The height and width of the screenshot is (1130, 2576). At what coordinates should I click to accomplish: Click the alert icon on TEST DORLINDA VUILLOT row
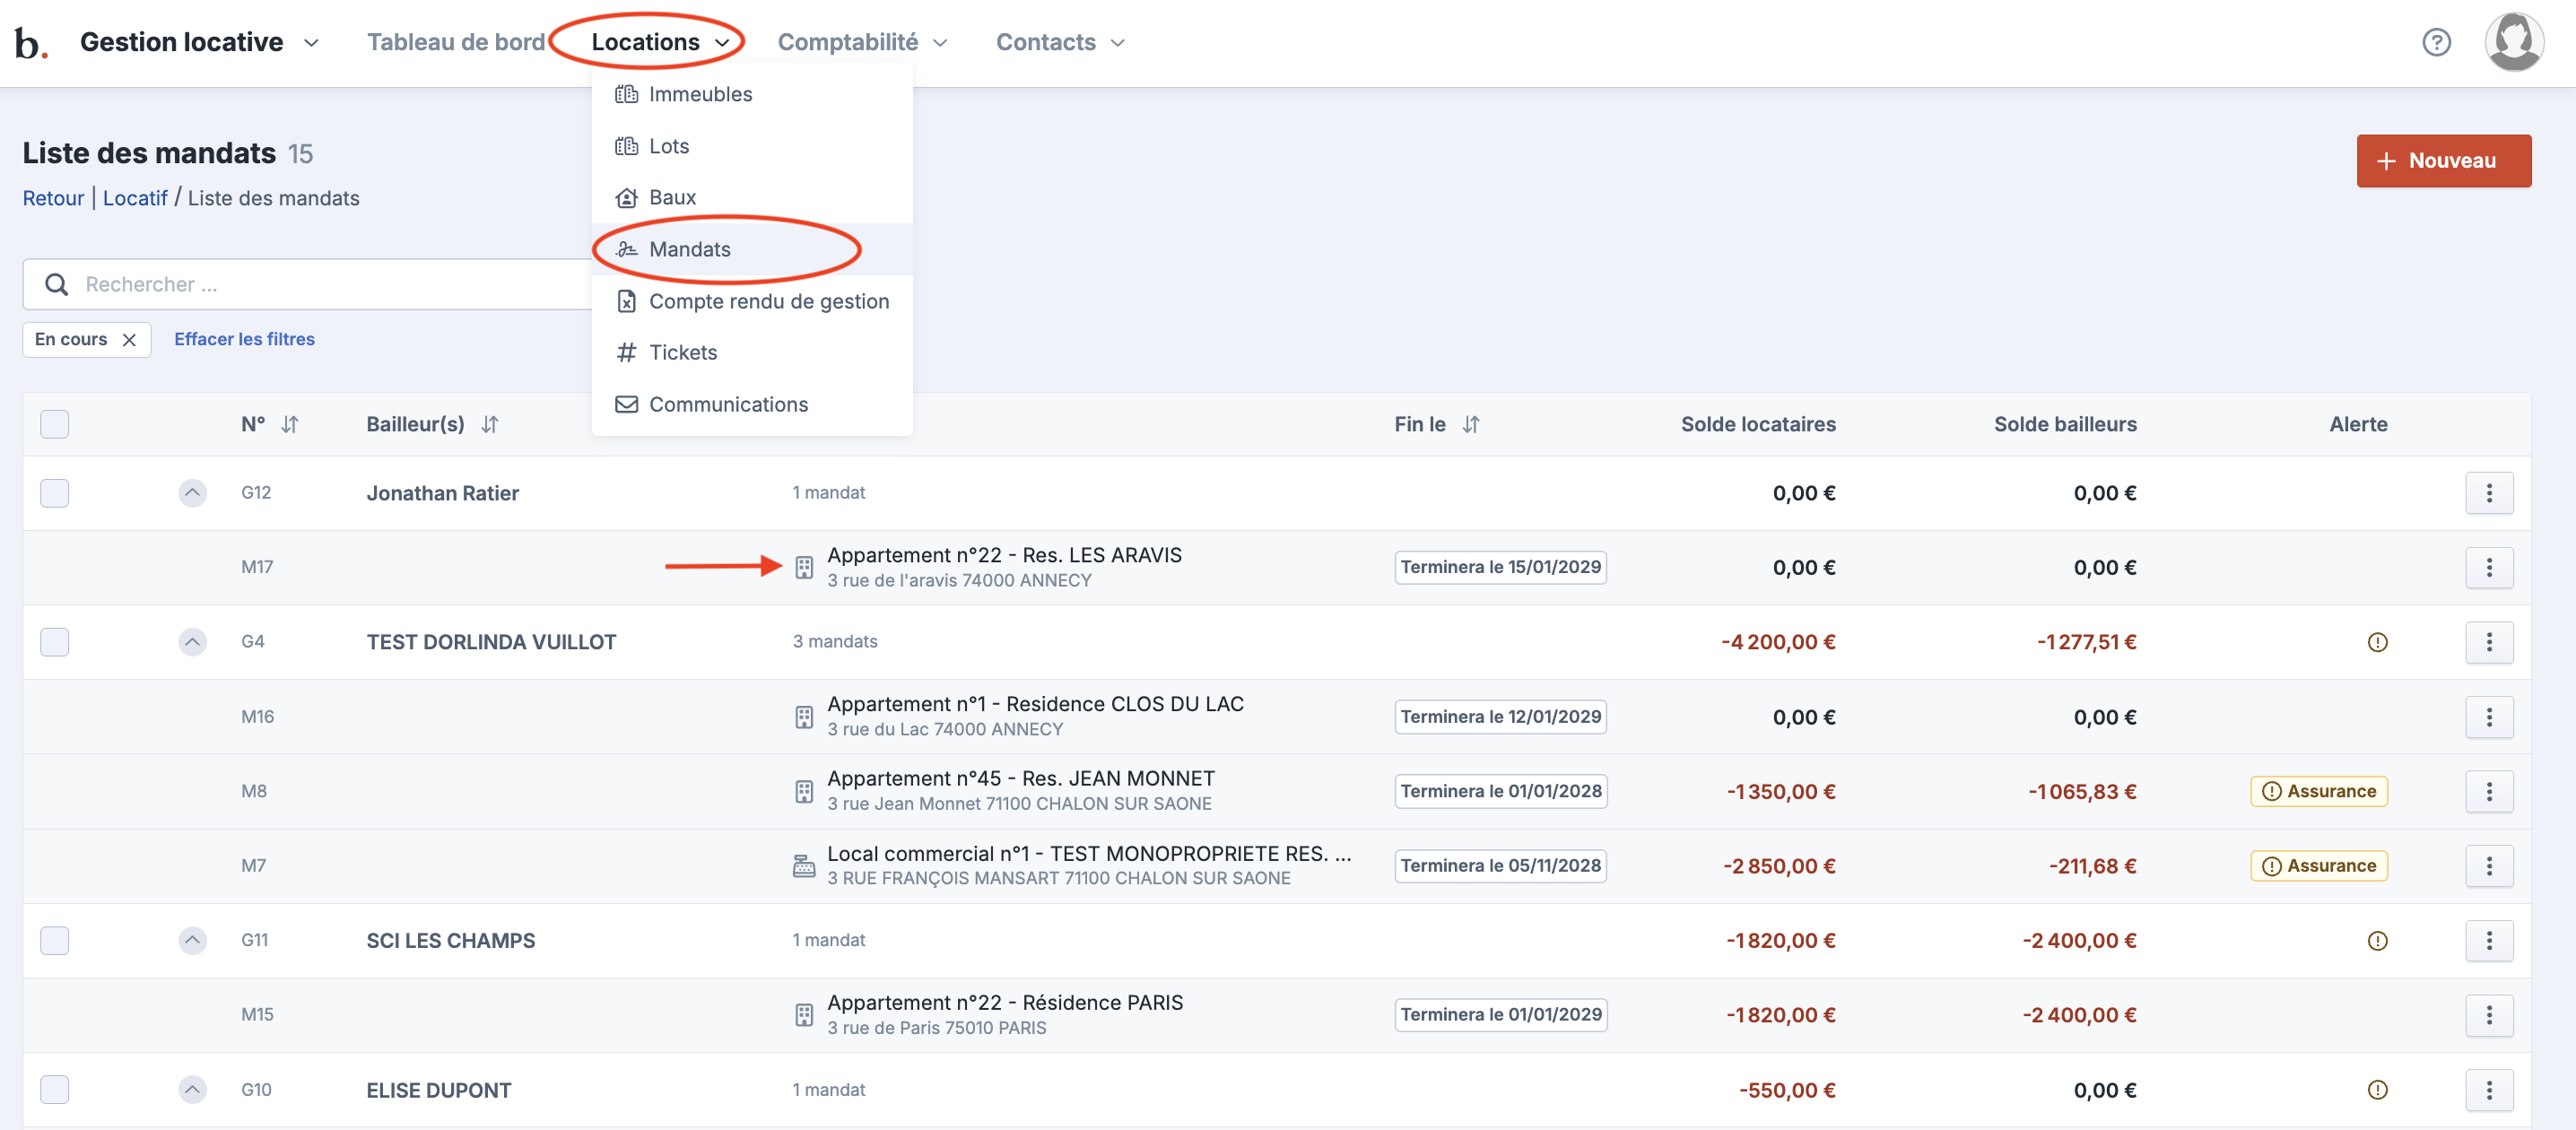2377,642
